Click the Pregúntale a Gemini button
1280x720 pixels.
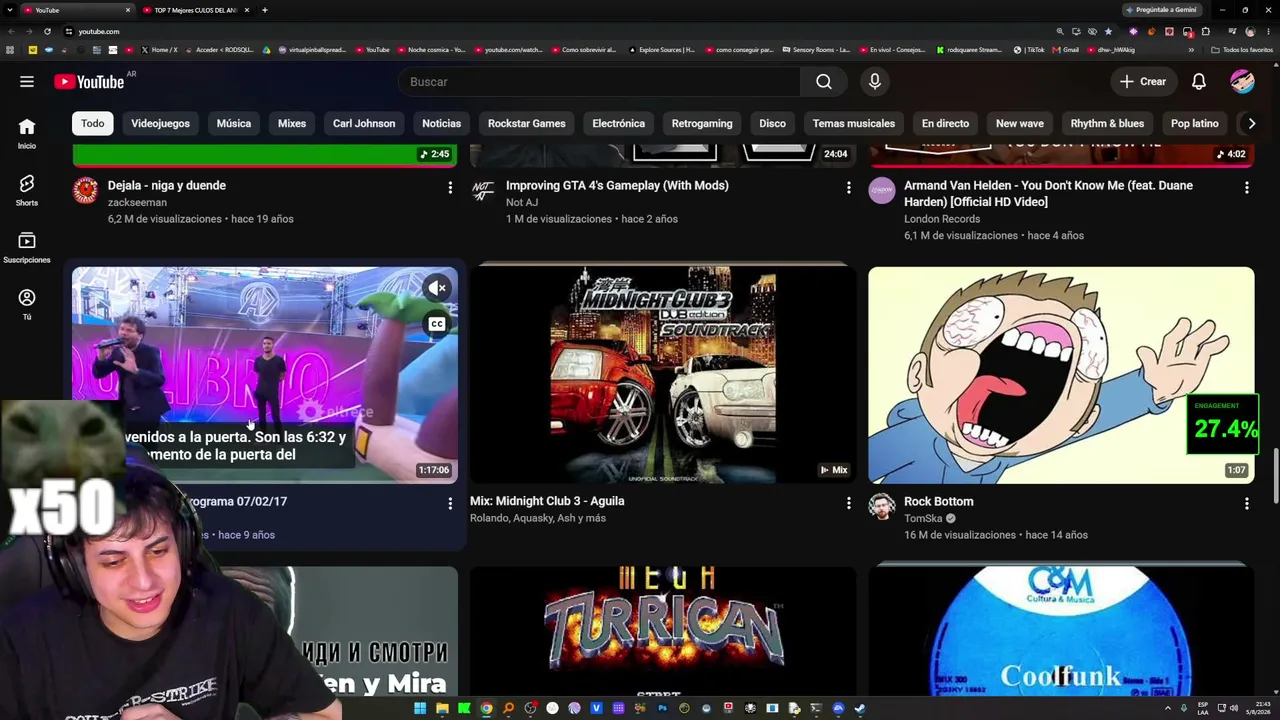click(x=1160, y=10)
